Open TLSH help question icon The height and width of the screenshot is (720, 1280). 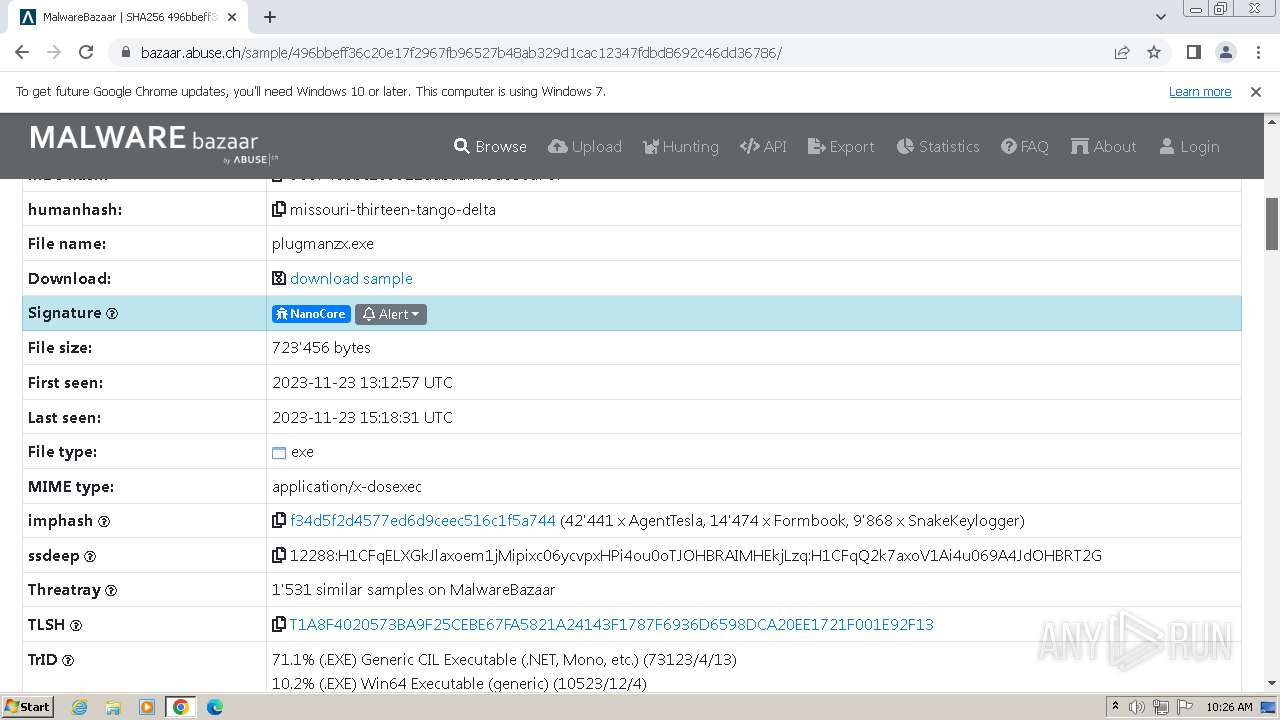[76, 626]
